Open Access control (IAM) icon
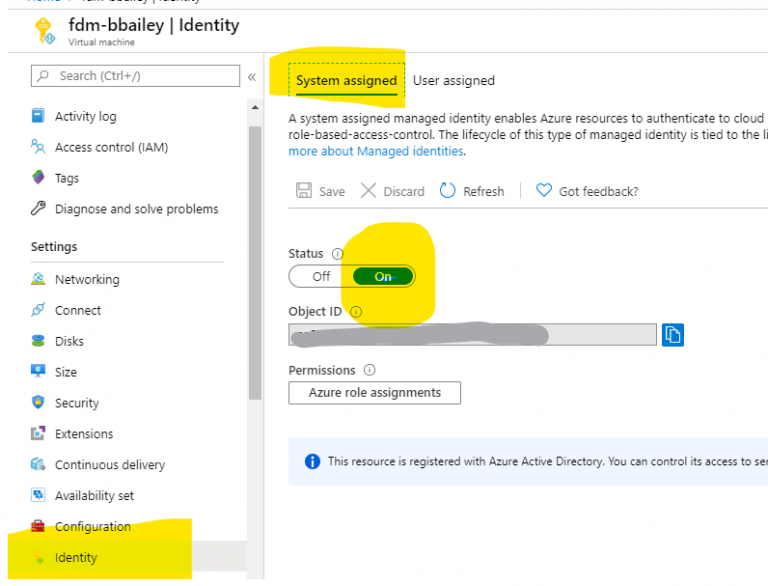This screenshot has height=586, width=768. [38, 147]
